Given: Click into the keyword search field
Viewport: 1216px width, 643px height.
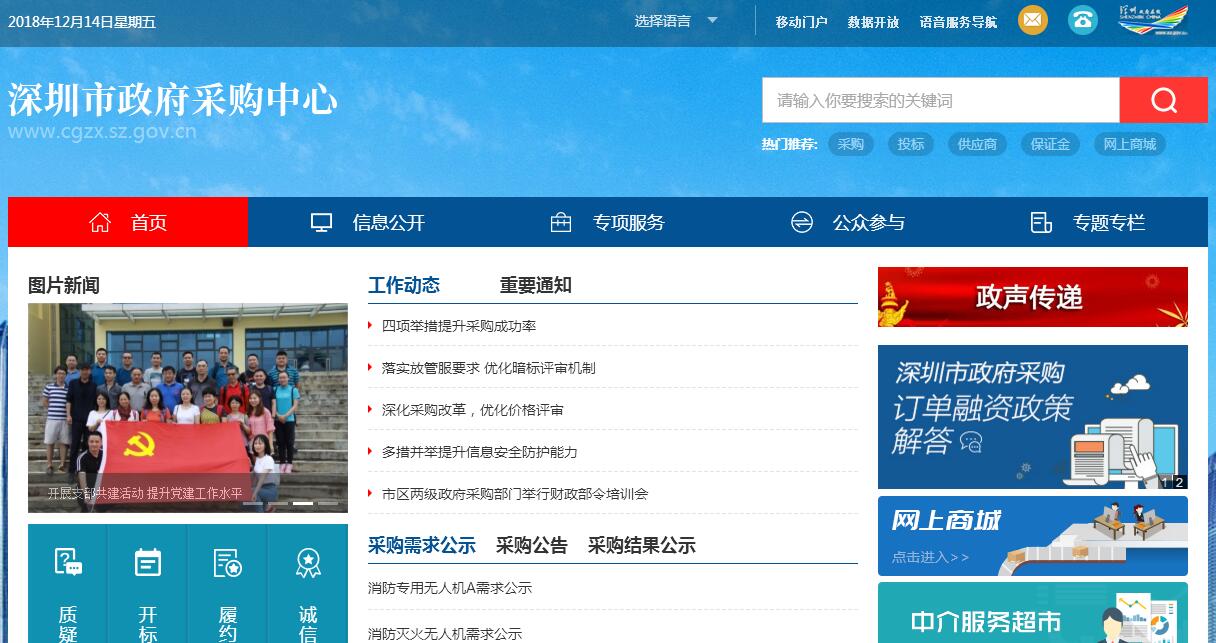Looking at the screenshot, I should coord(940,100).
